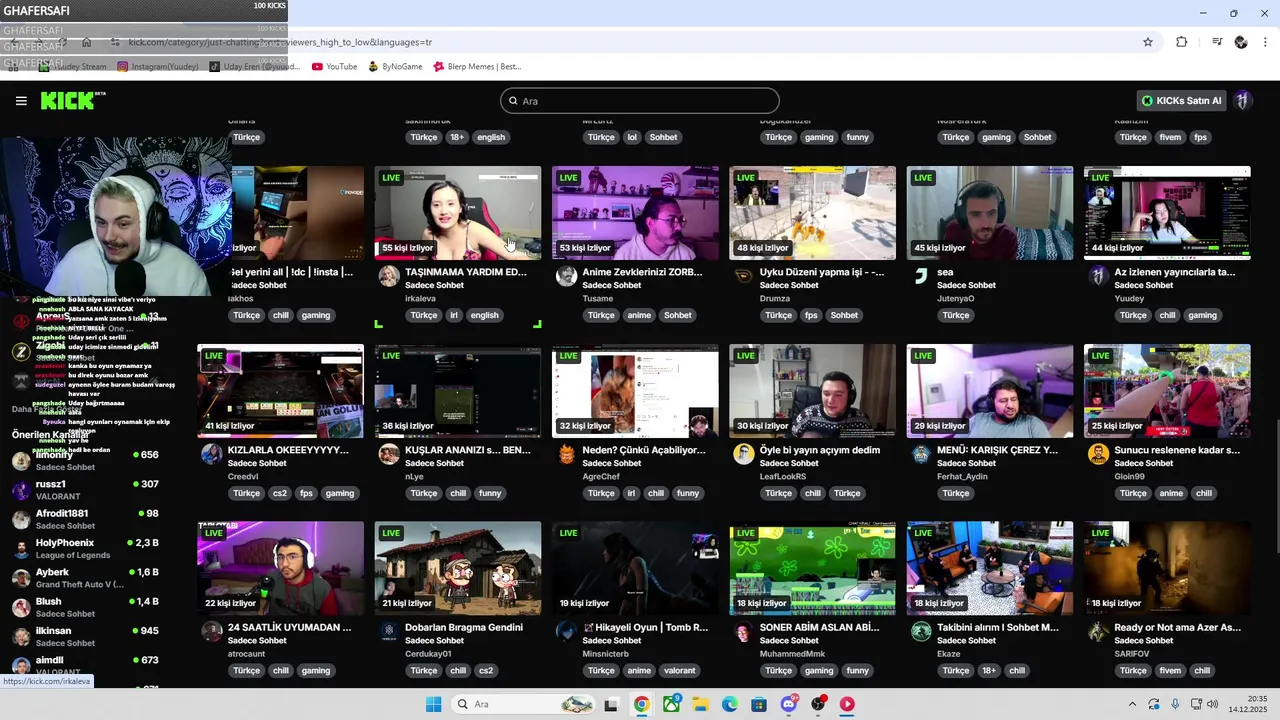Open the Chrome extensions puzzle icon
This screenshot has height=720, width=1280.
coord(1182,42)
